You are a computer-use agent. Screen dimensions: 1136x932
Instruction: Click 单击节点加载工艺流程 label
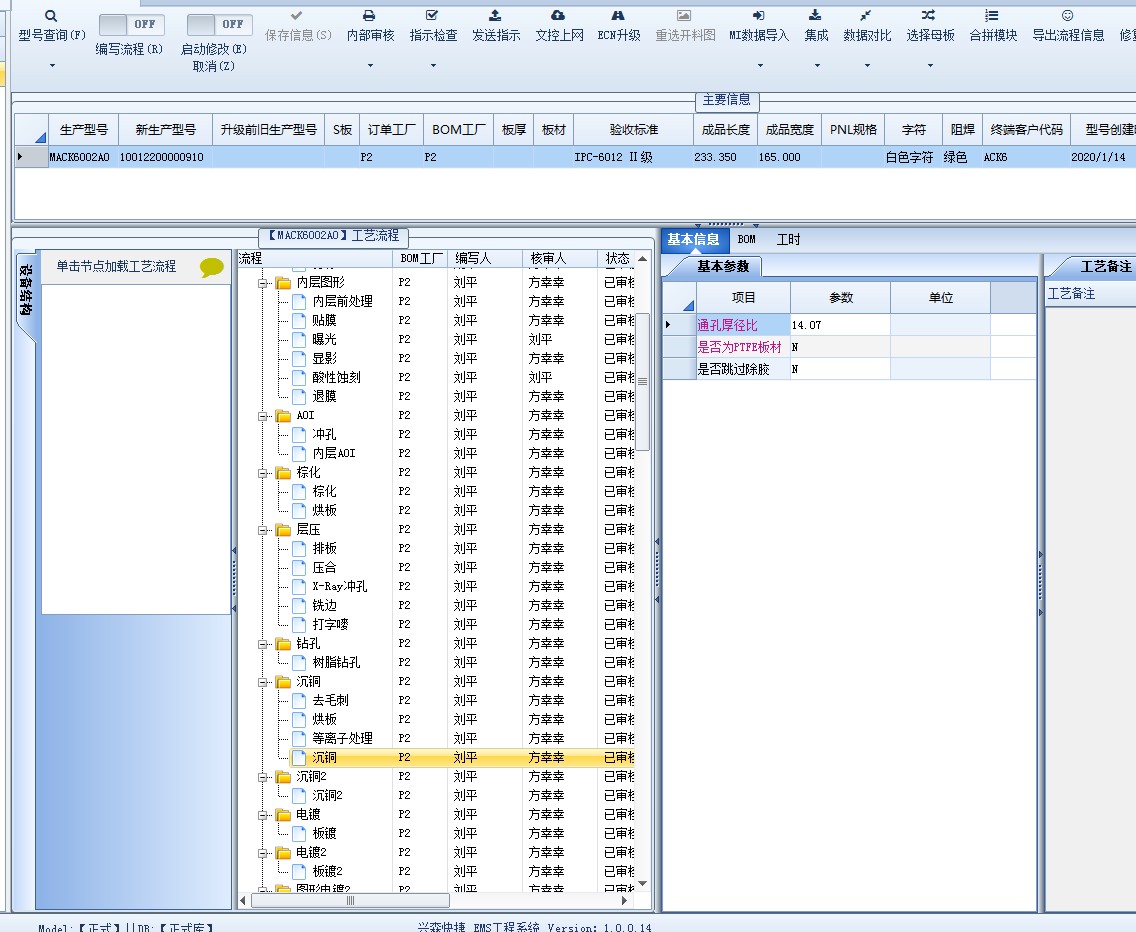tap(116, 266)
